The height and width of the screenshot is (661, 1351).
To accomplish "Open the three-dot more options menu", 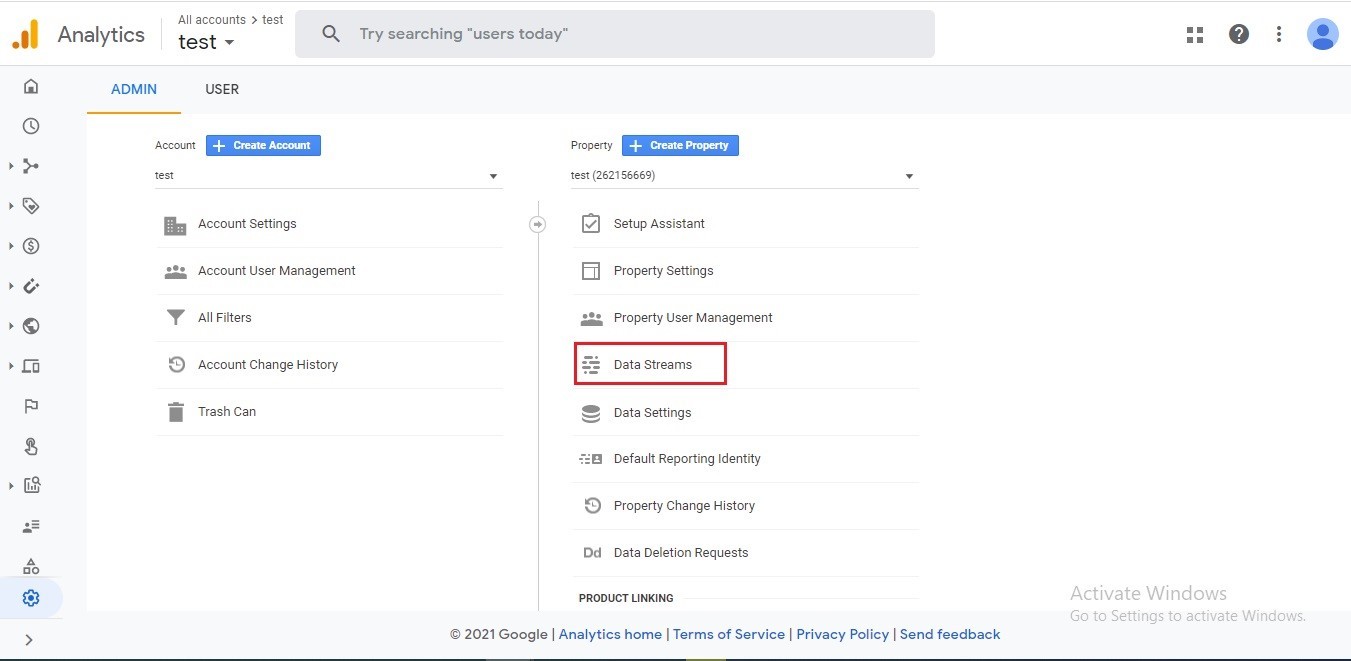I will [1279, 35].
